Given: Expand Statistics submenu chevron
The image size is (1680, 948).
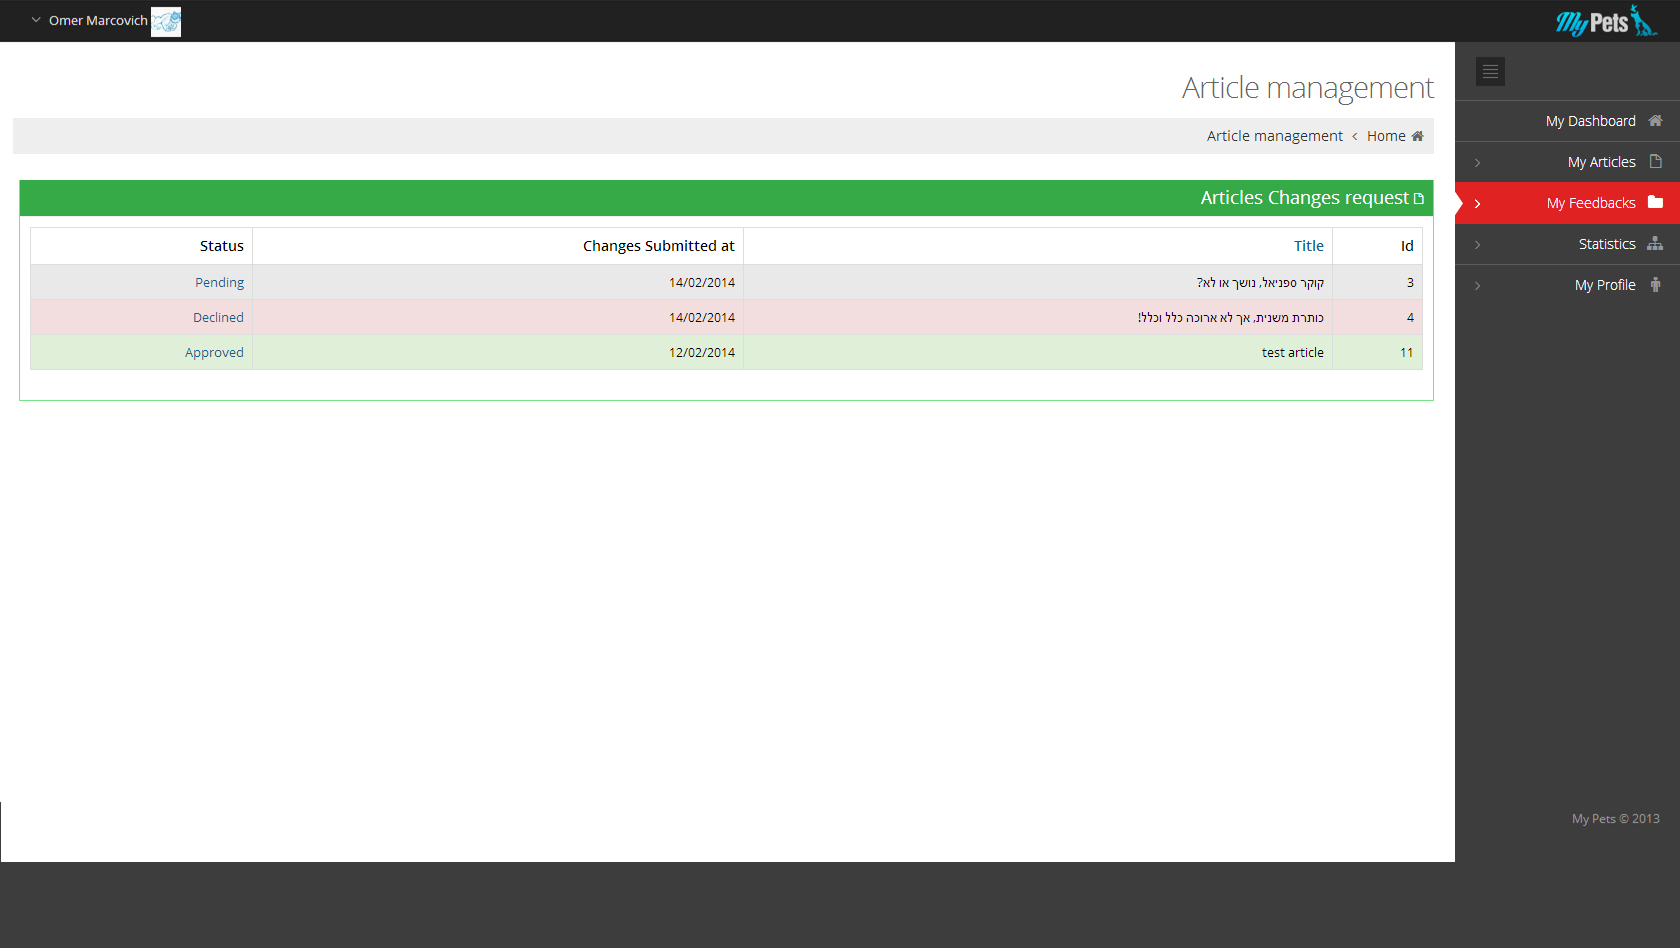Looking at the screenshot, I should pyautogui.click(x=1477, y=244).
